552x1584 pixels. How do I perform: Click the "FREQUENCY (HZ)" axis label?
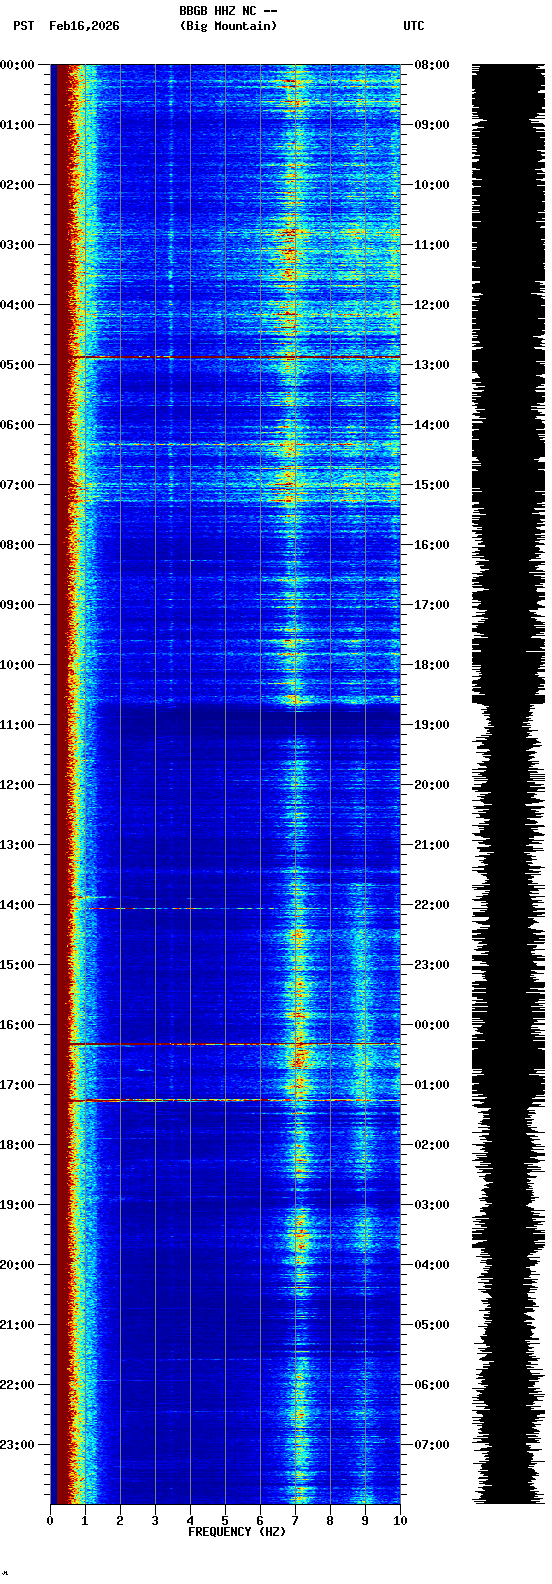(x=237, y=1532)
